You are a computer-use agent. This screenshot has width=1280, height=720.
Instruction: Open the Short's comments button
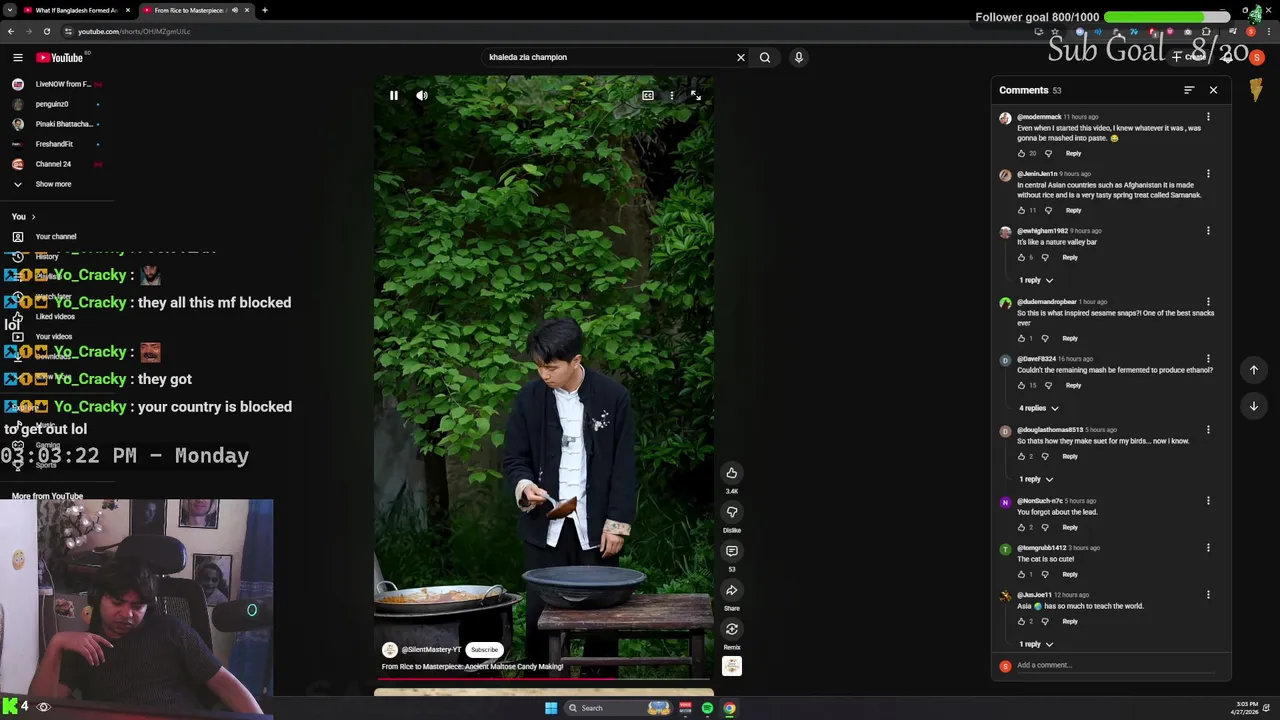pyautogui.click(x=732, y=551)
